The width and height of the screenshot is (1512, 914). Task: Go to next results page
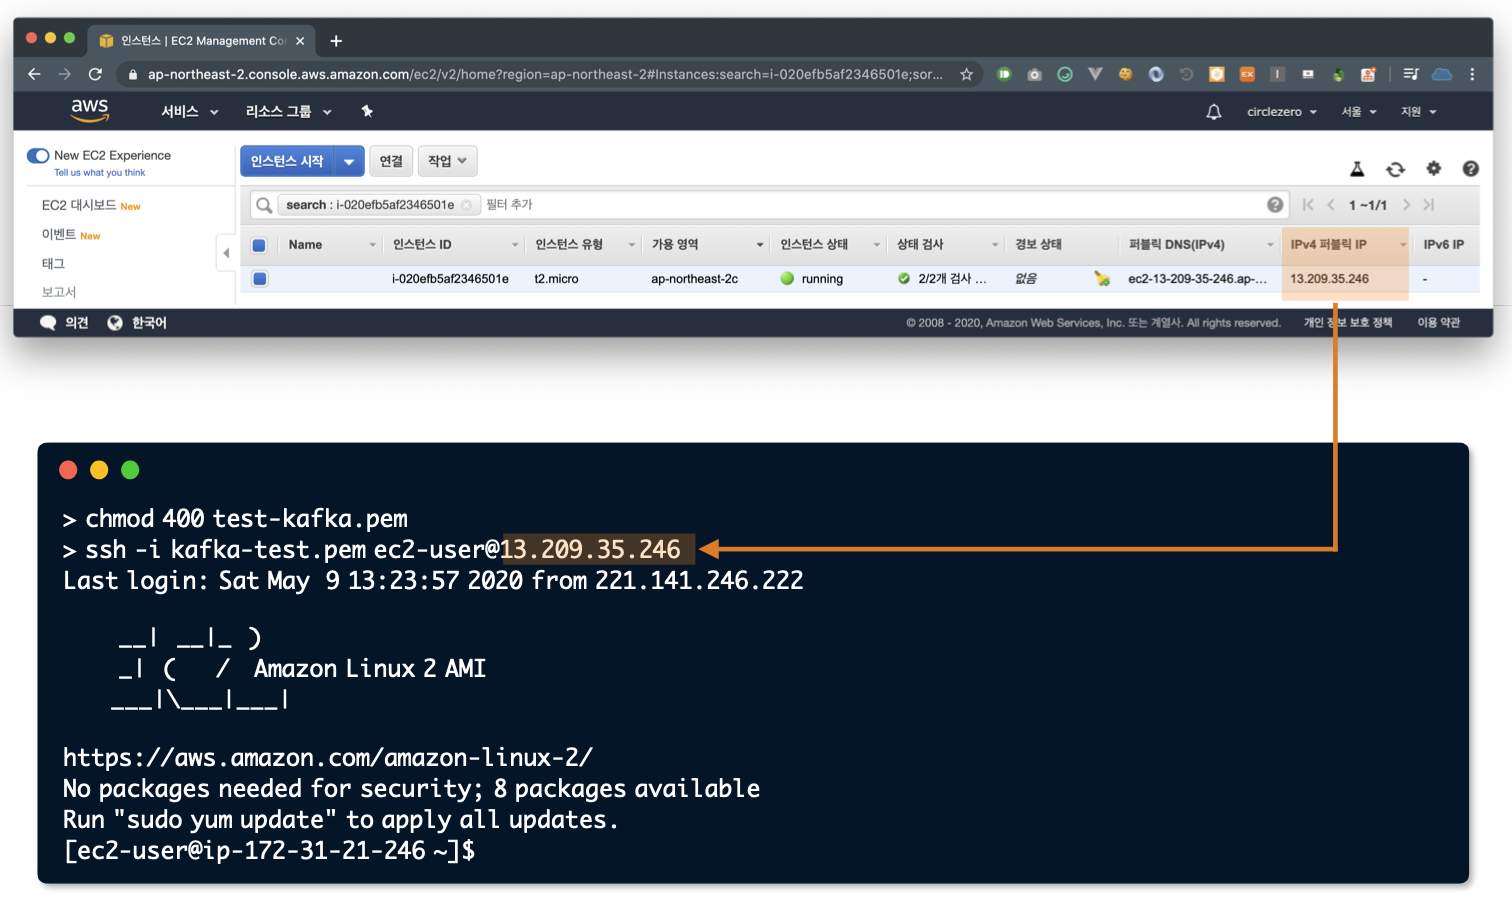pyautogui.click(x=1406, y=205)
